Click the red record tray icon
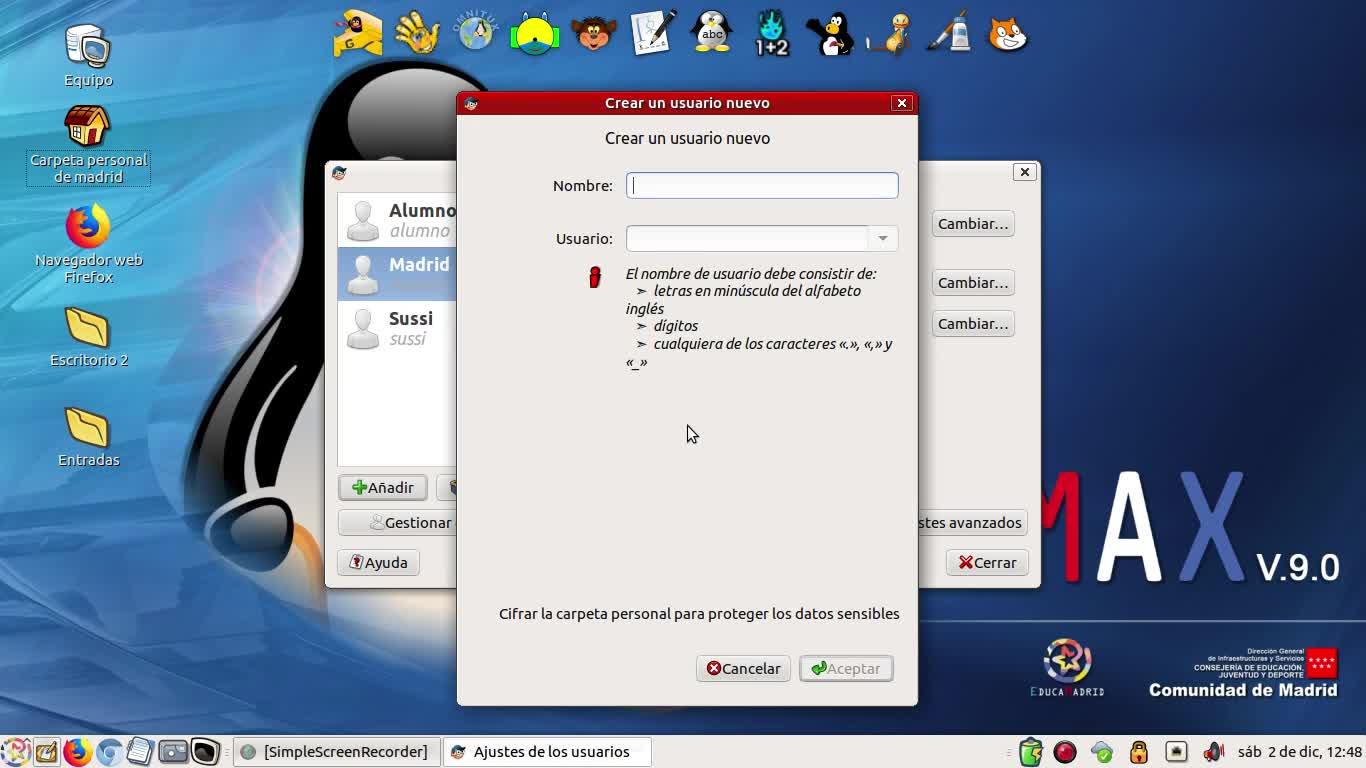The width and height of the screenshot is (1366, 768). tap(1065, 751)
